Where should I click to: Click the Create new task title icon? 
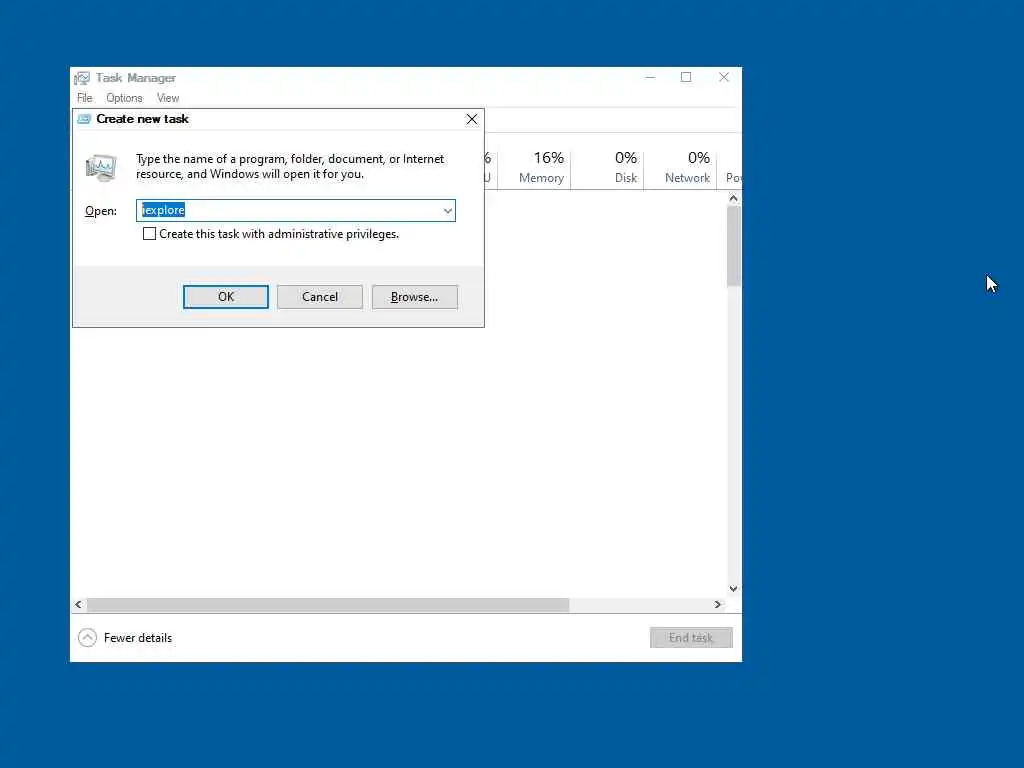point(84,119)
